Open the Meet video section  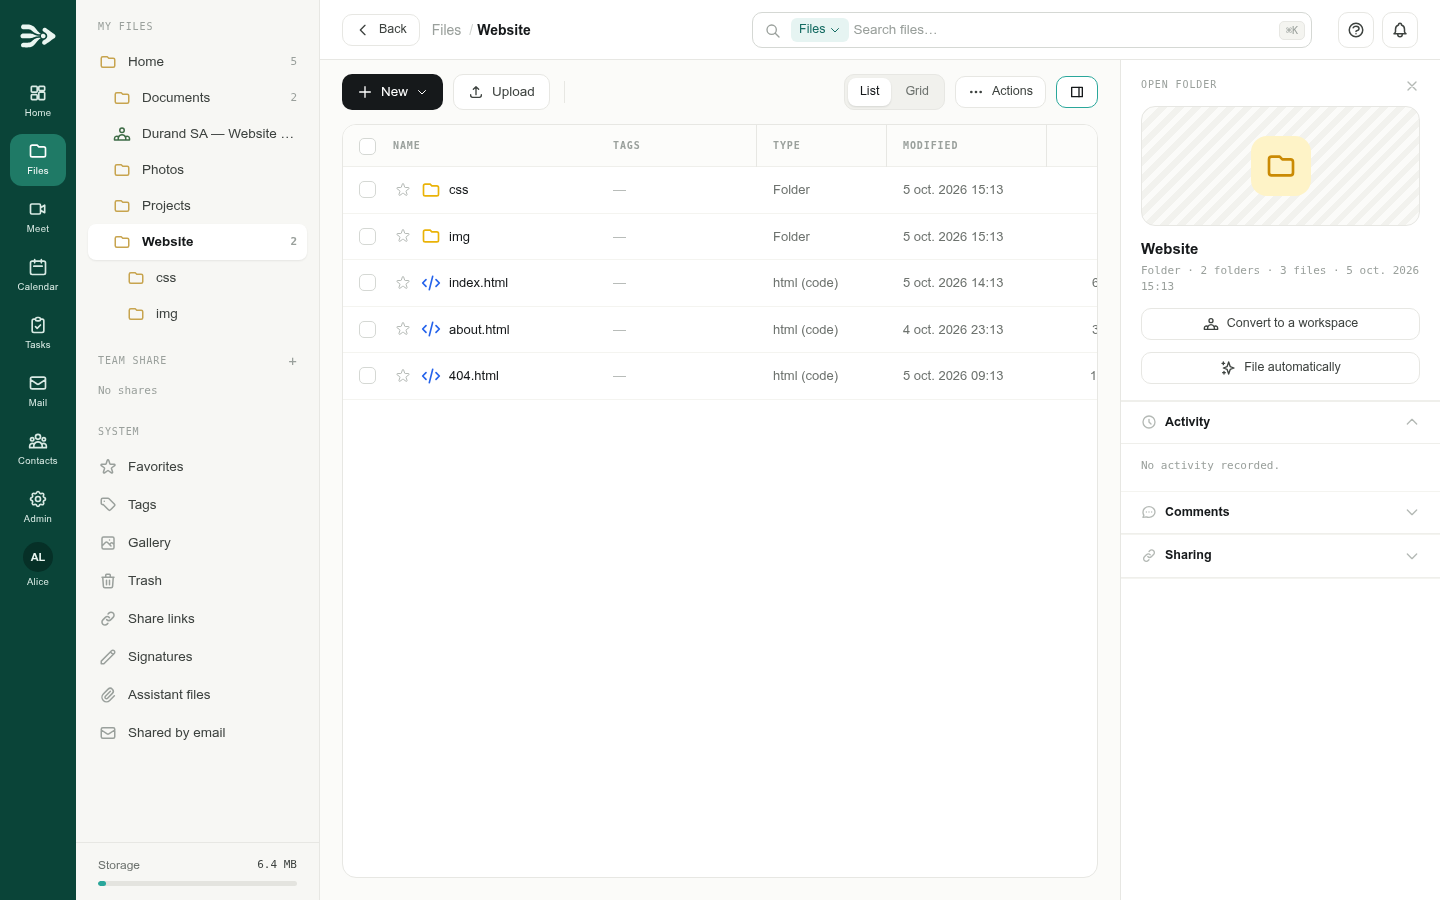coord(38,217)
